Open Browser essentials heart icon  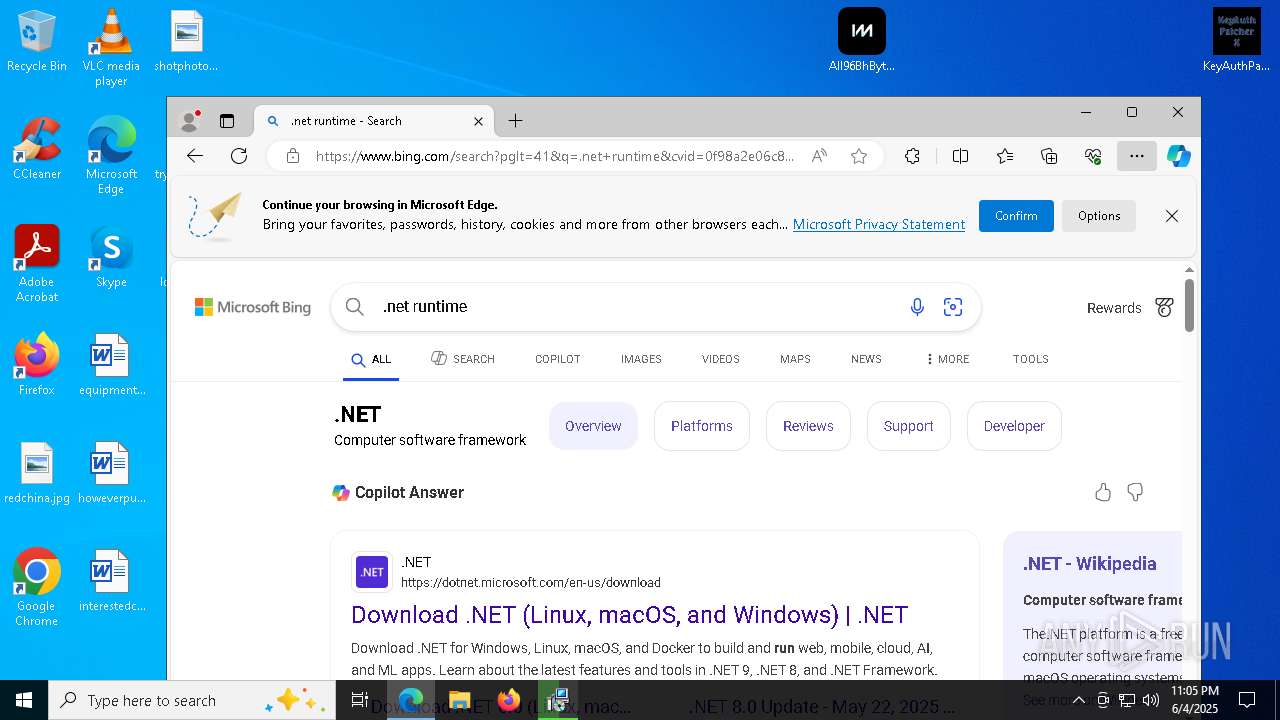1093,156
